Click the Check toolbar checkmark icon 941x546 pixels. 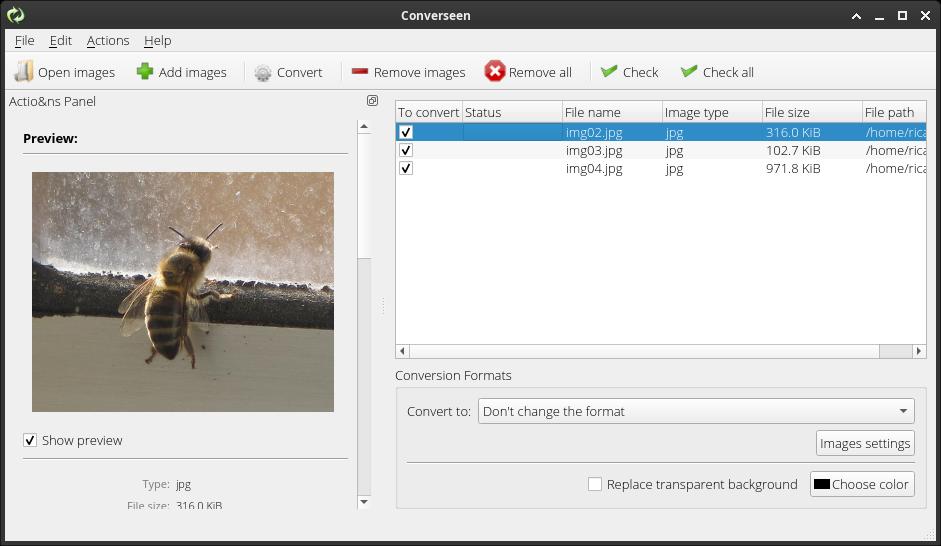[609, 72]
